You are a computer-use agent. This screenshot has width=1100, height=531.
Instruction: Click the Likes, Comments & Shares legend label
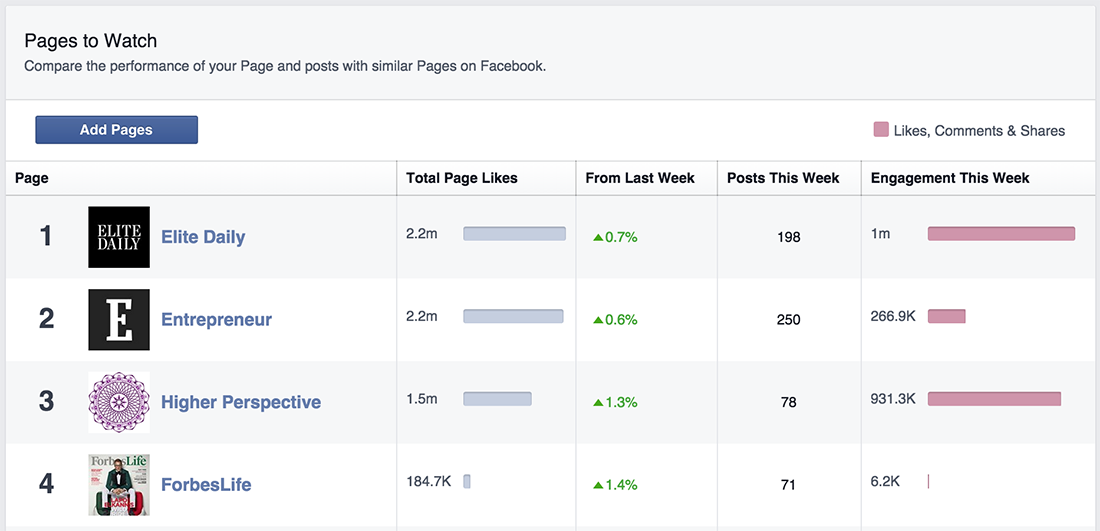[979, 130]
